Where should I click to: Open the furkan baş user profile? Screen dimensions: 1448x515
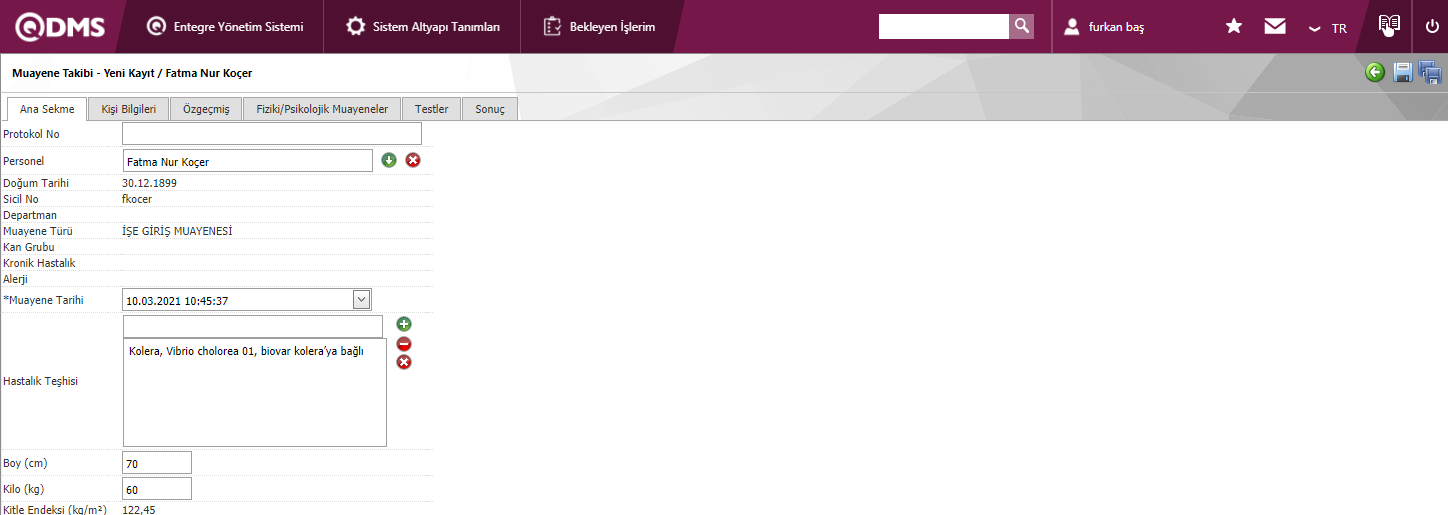click(x=1104, y=27)
